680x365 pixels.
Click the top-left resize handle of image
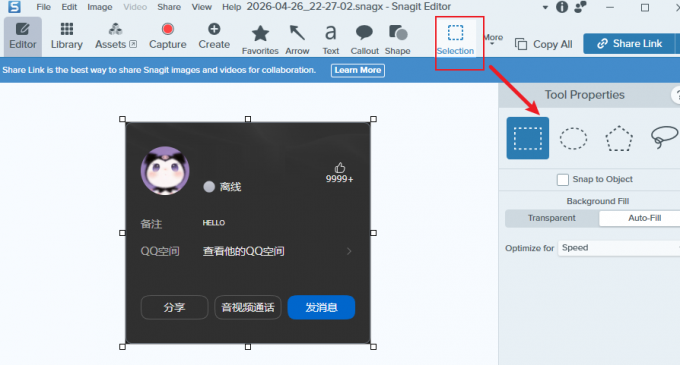[122, 119]
